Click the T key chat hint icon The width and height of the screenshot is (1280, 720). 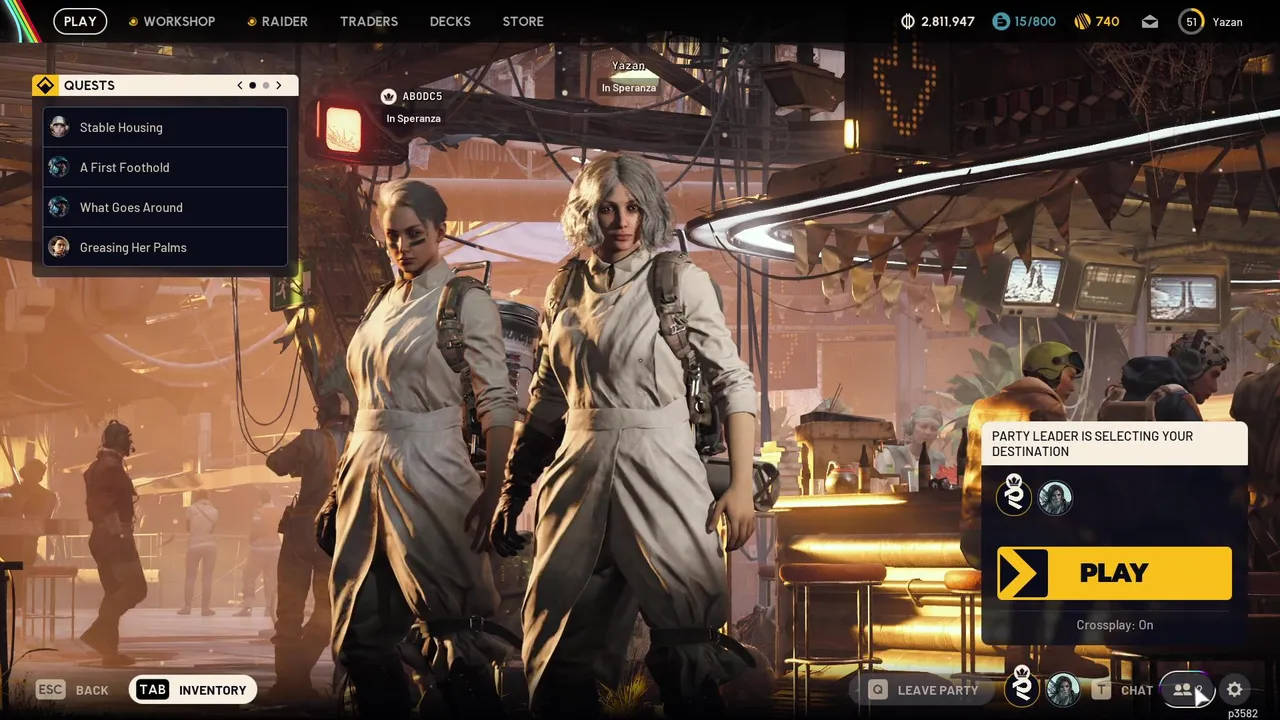coord(1101,689)
